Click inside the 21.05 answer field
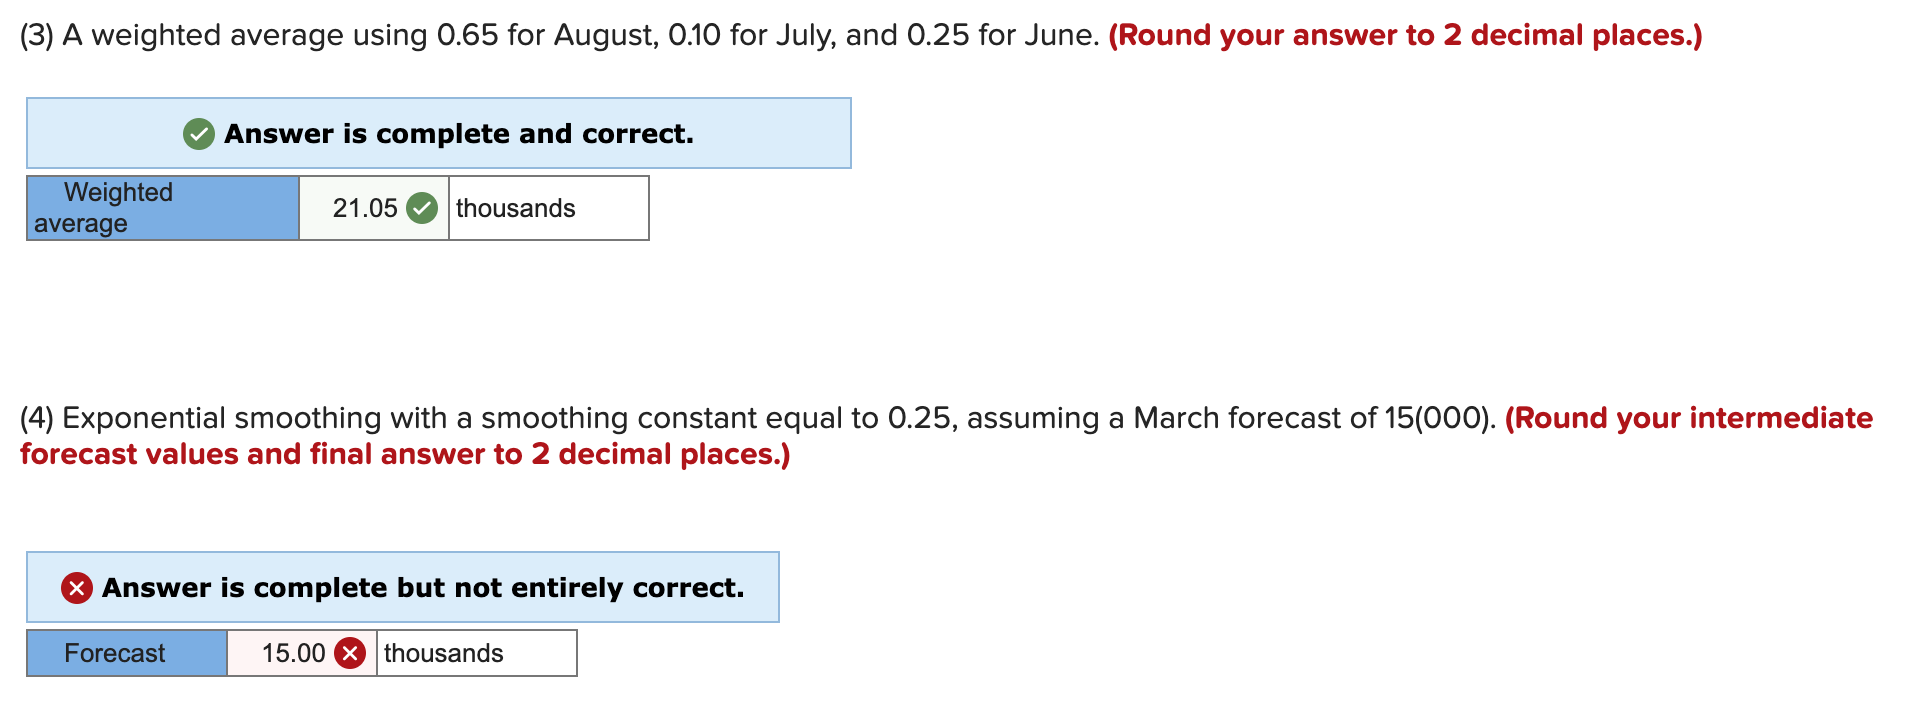 click(x=365, y=208)
